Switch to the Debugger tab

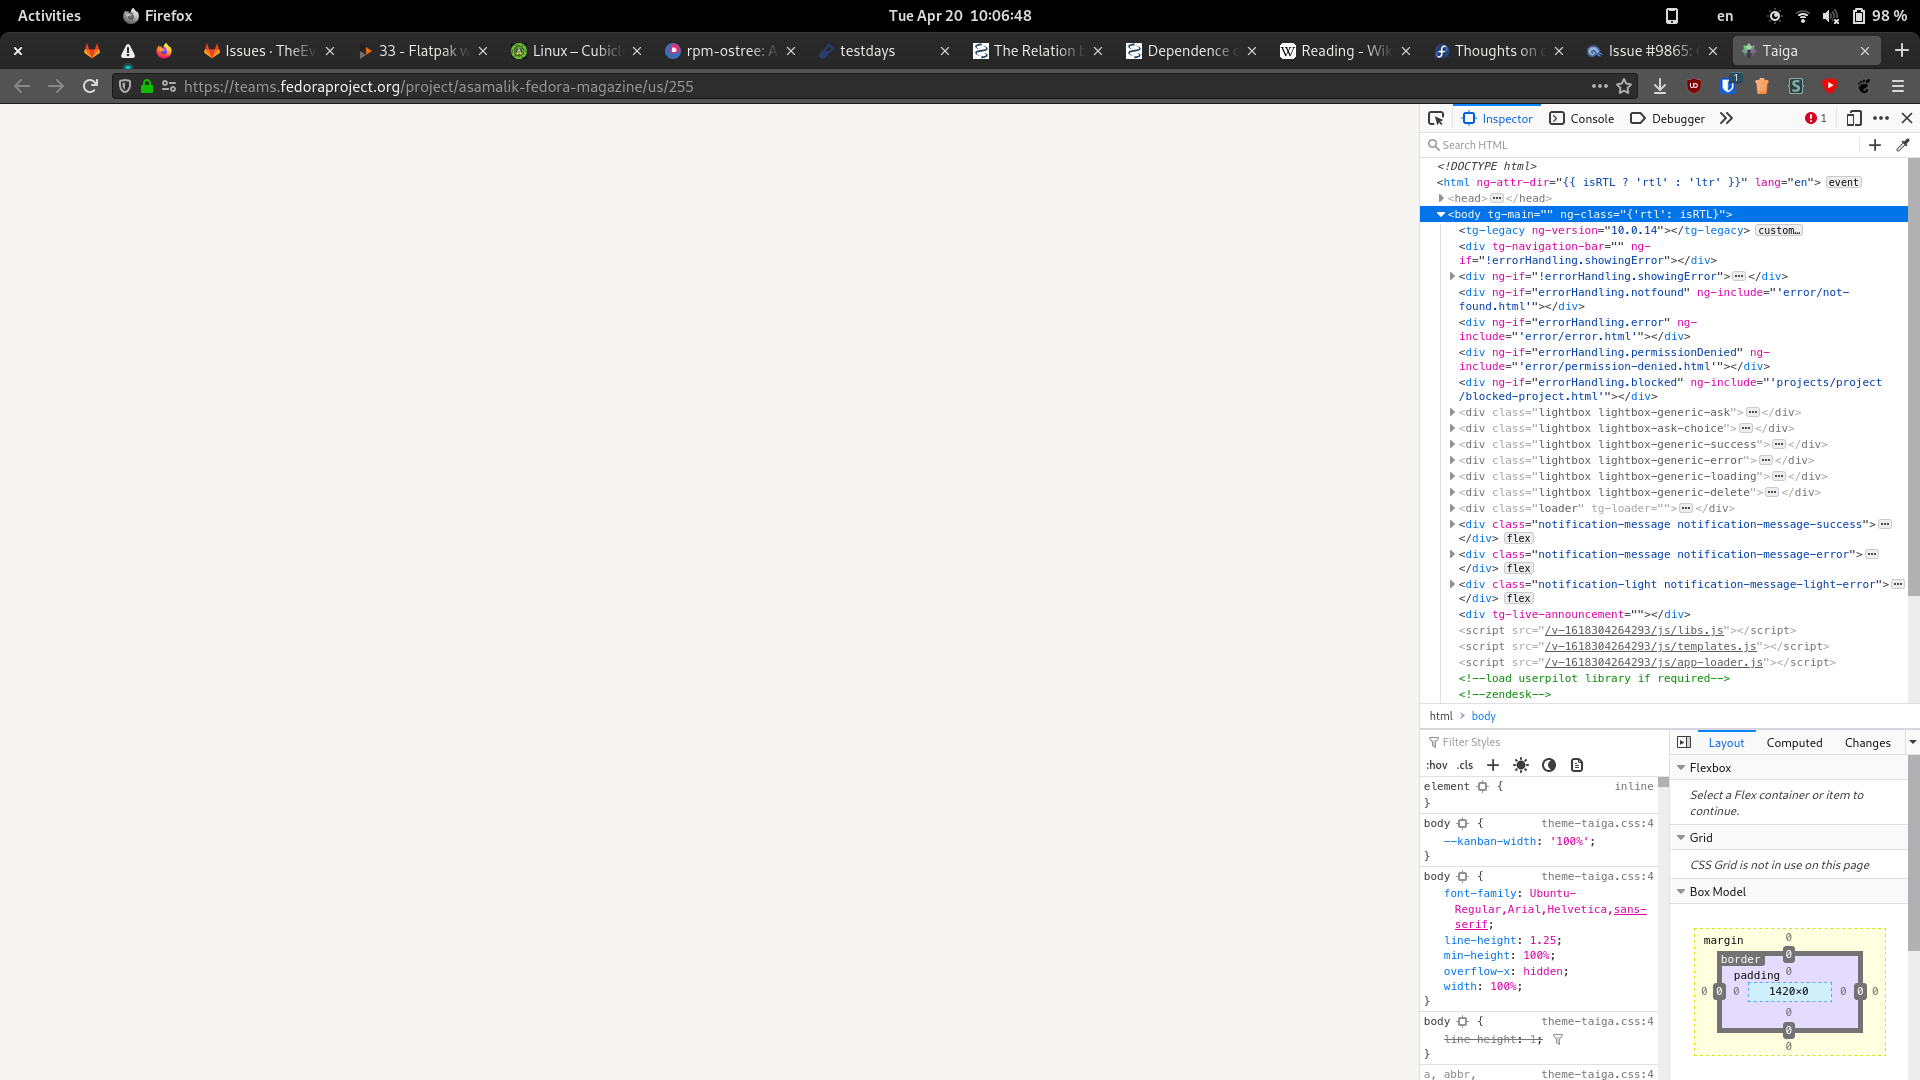(x=1667, y=118)
